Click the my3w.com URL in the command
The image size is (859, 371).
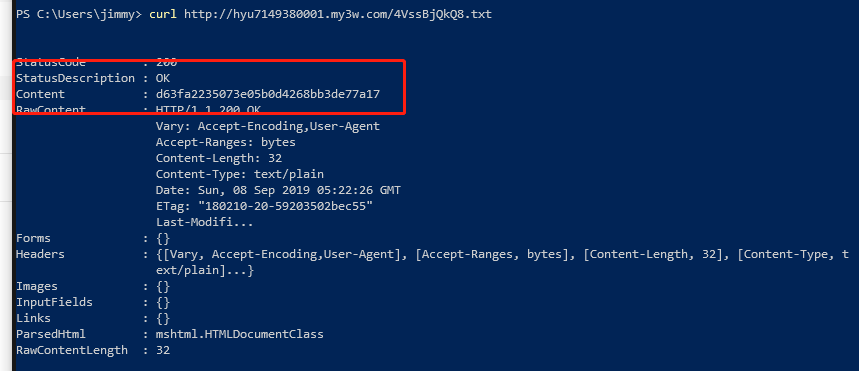tap(337, 14)
